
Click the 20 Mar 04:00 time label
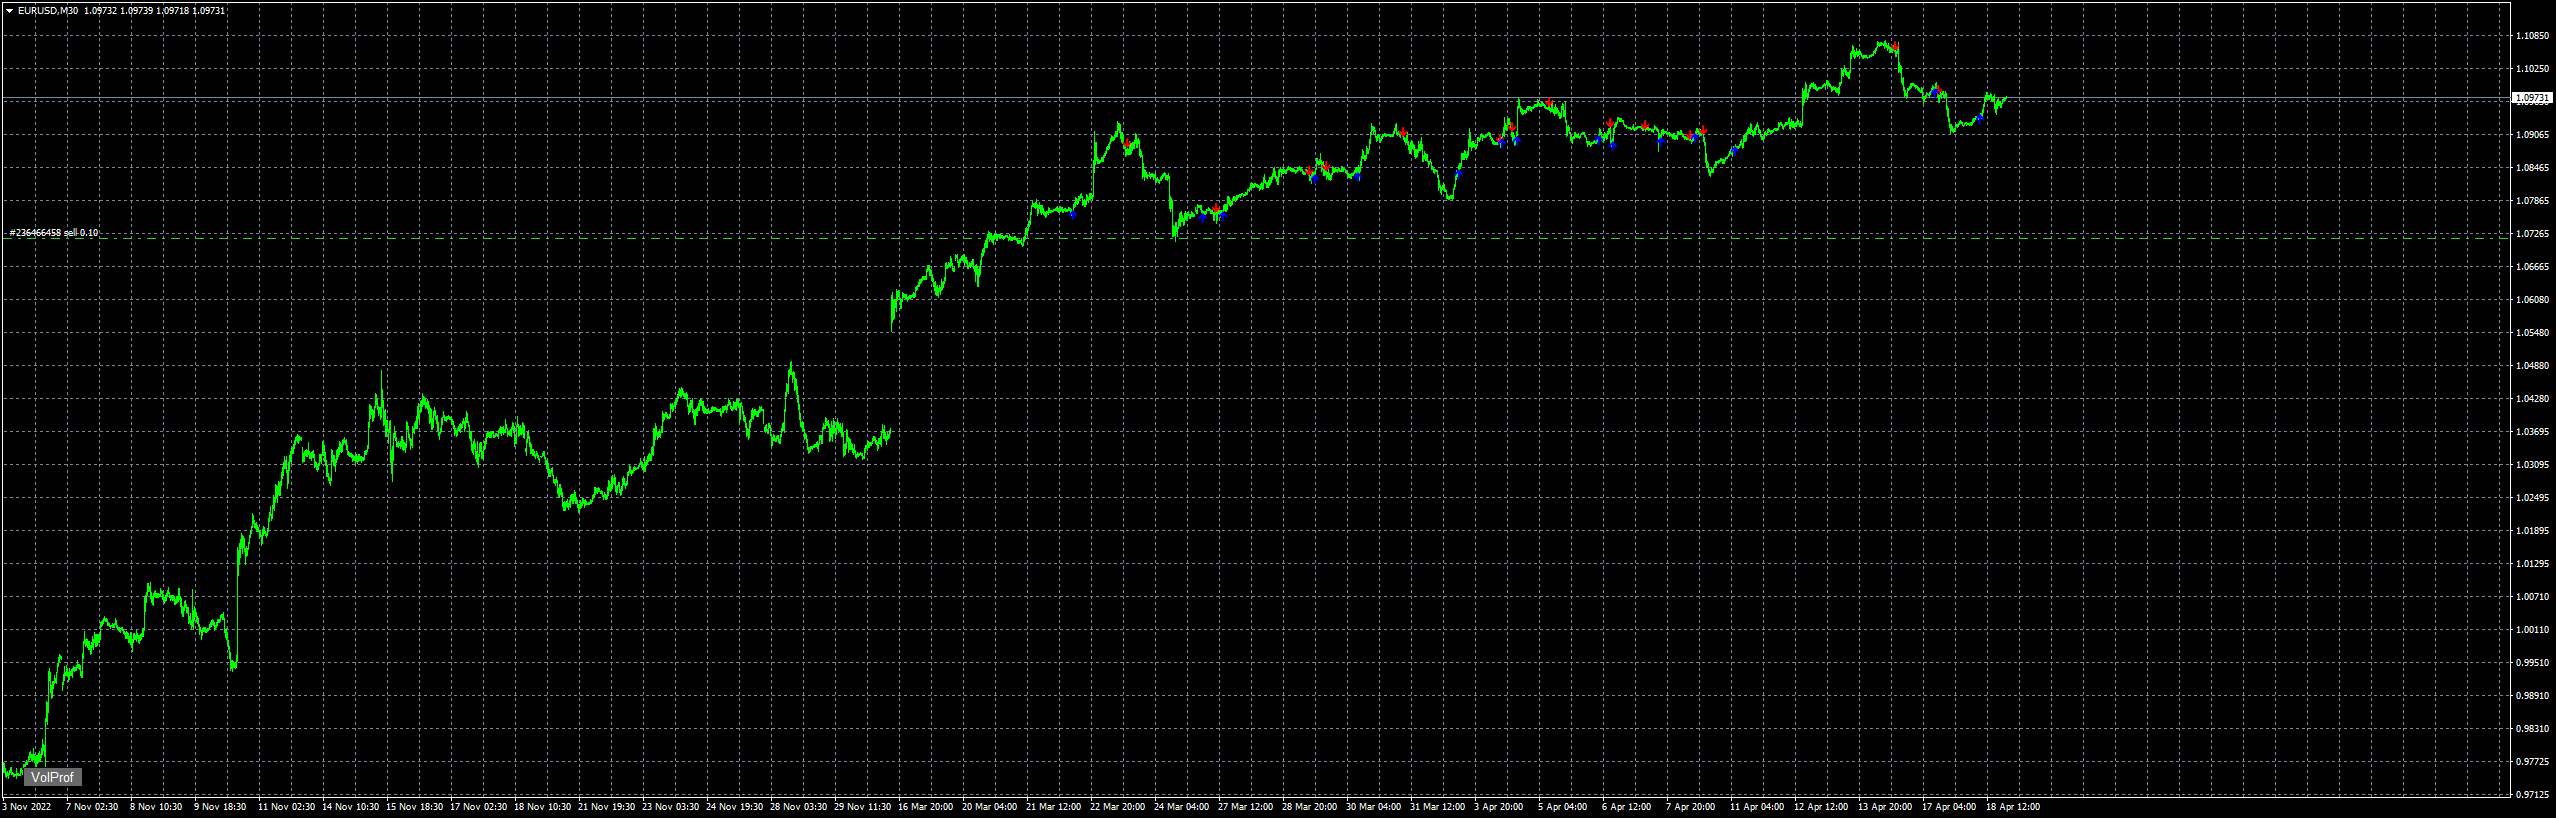pos(990,807)
